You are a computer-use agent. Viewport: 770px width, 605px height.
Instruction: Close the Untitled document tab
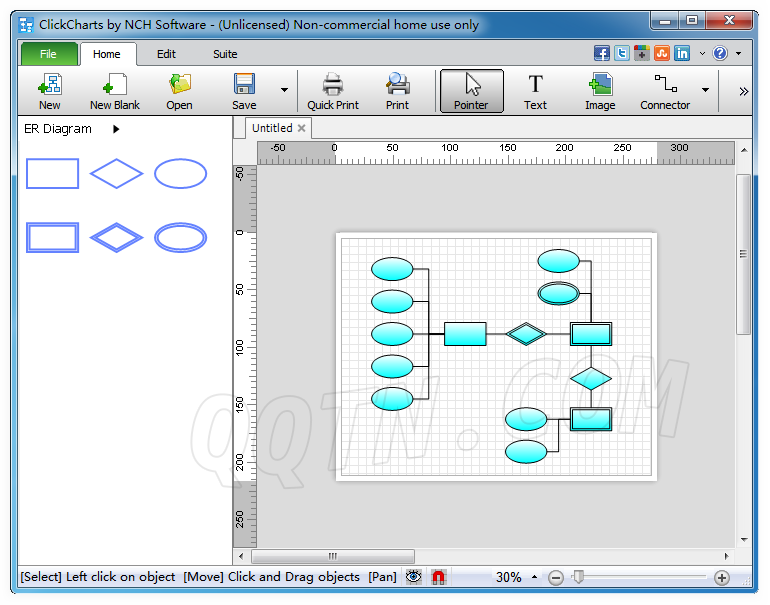click(x=302, y=128)
